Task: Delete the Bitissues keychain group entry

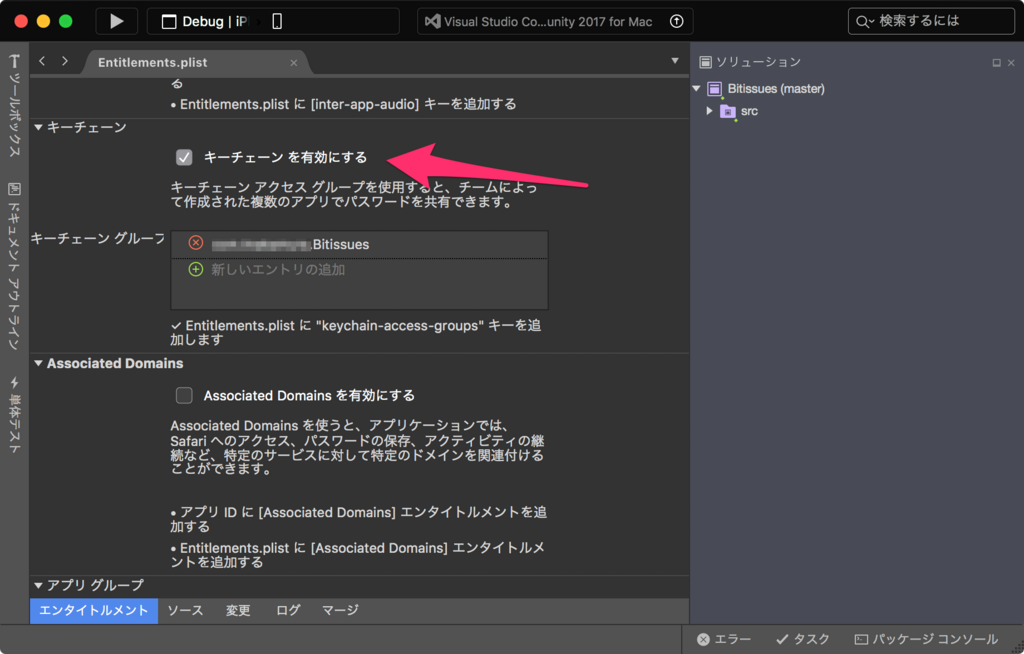Action: click(196, 242)
